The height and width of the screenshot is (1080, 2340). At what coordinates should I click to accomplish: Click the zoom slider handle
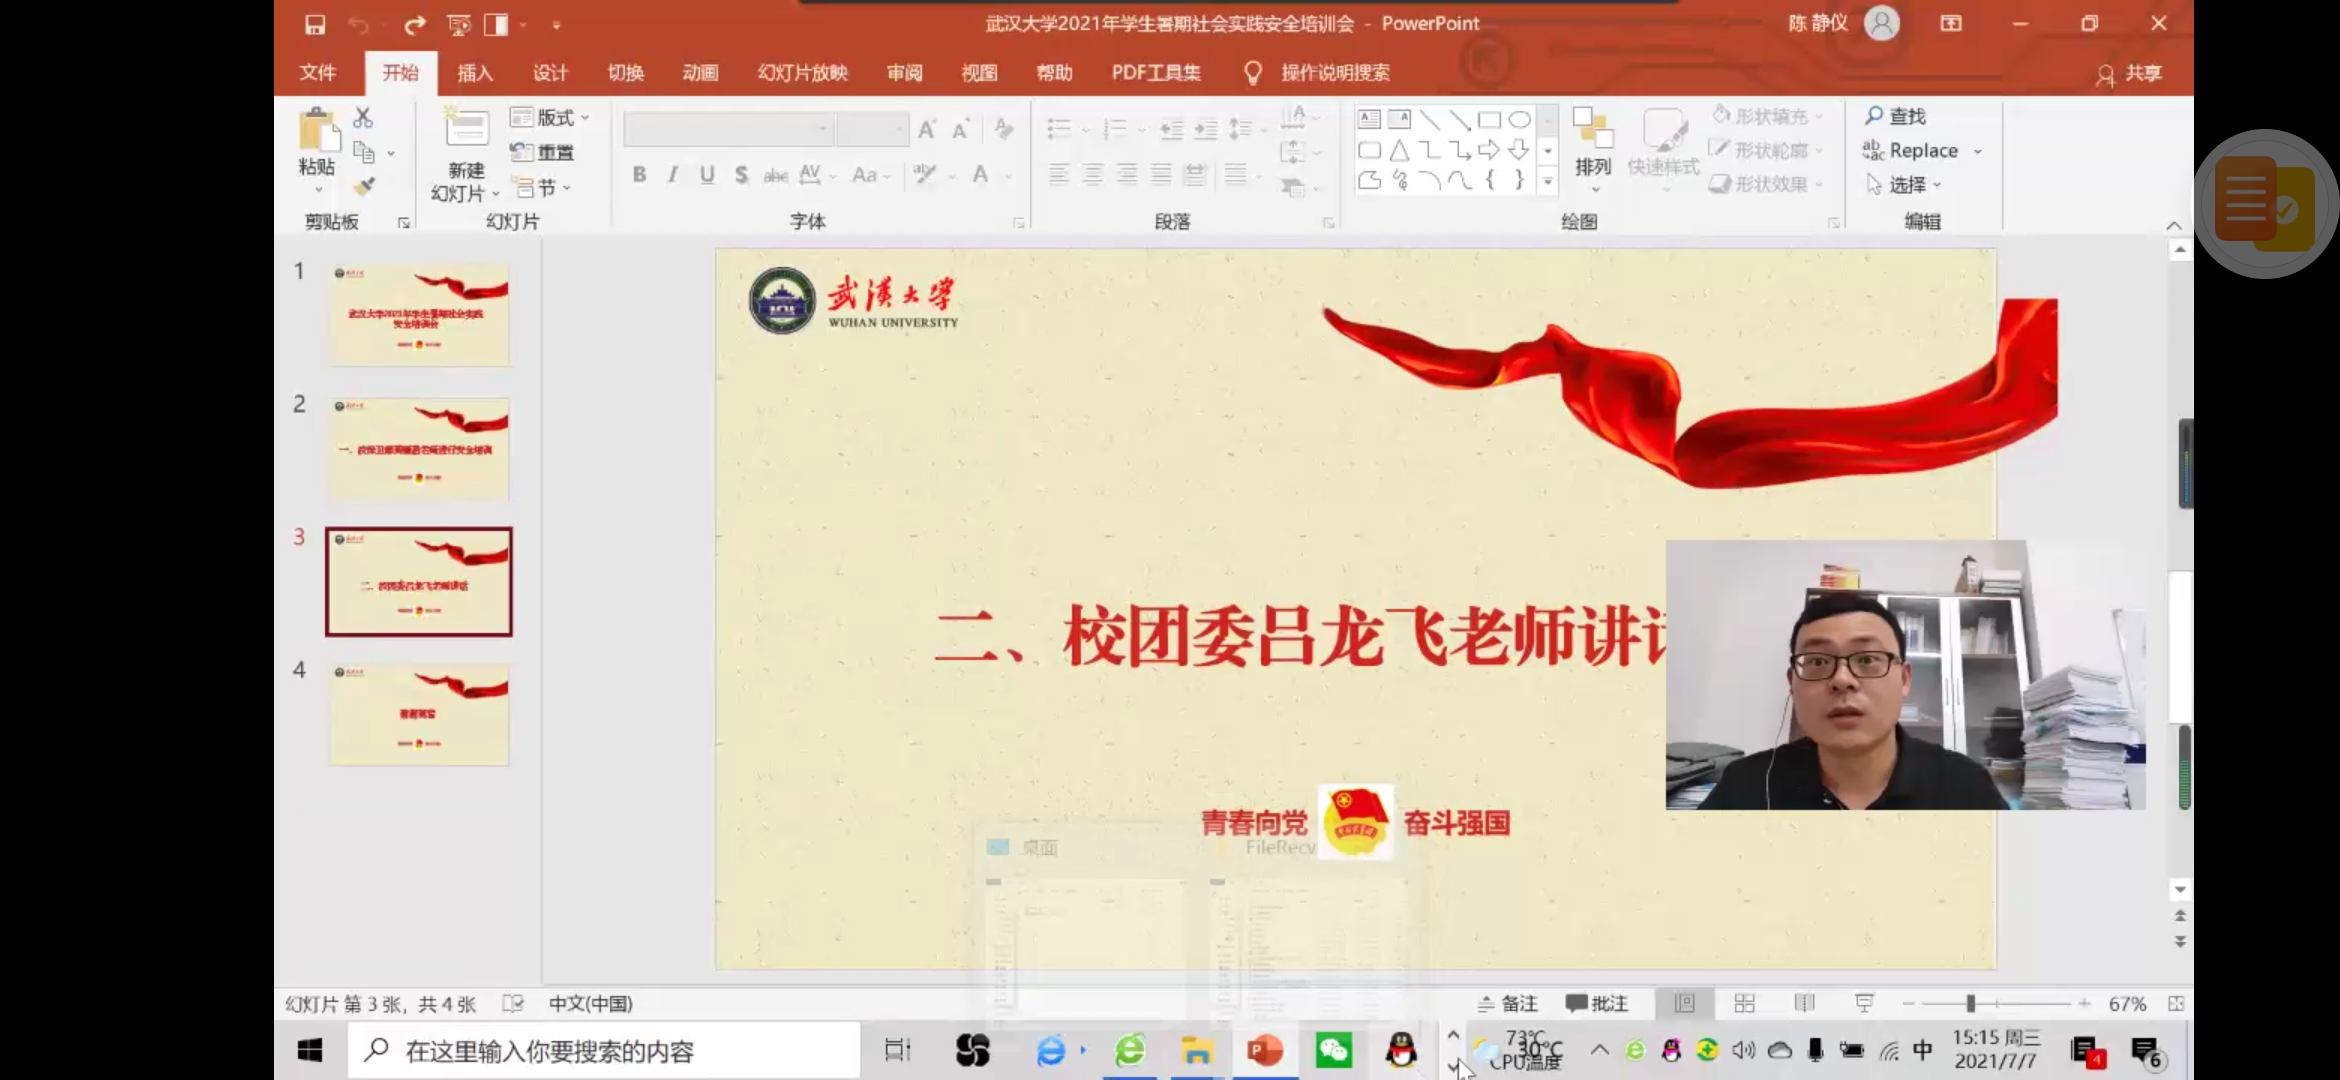1970,1003
